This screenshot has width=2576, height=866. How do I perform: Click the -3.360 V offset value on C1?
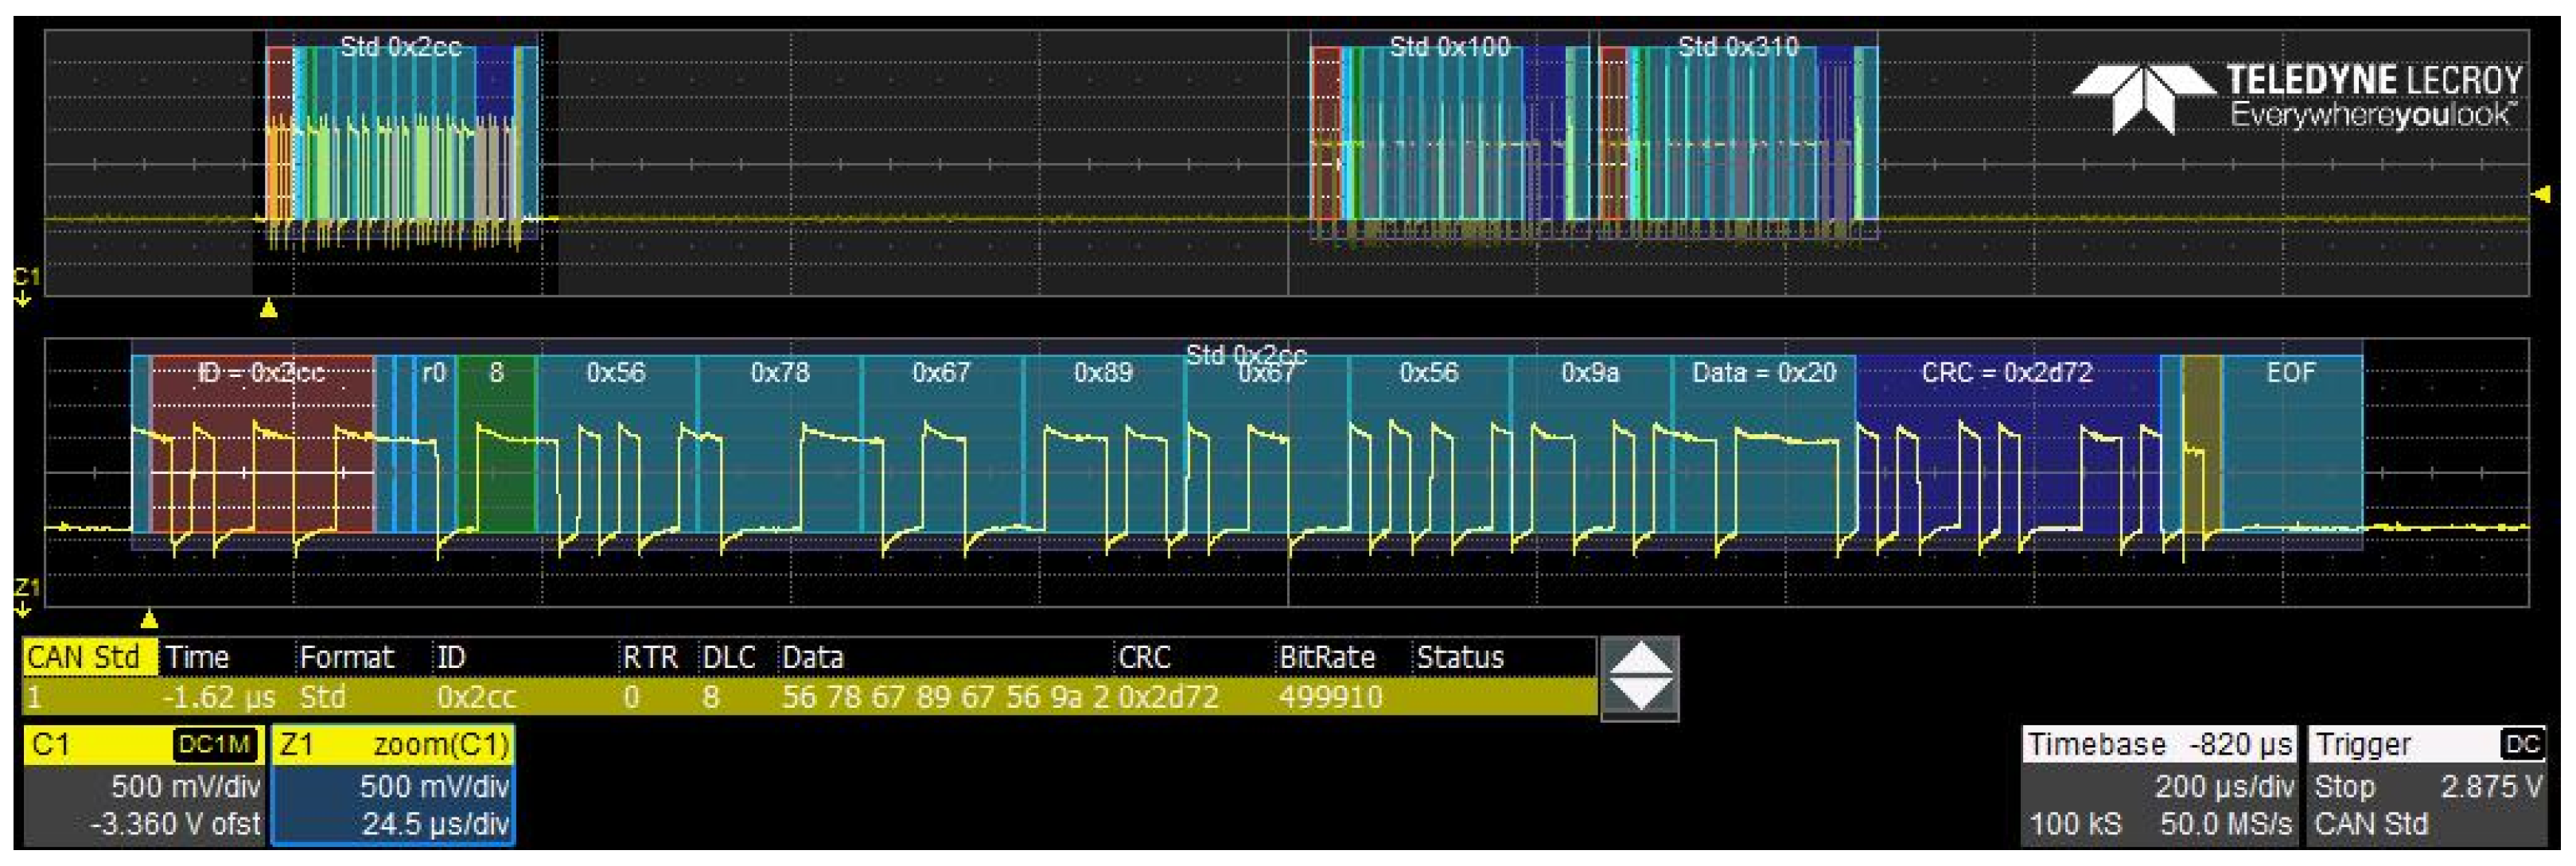pyautogui.click(x=175, y=825)
